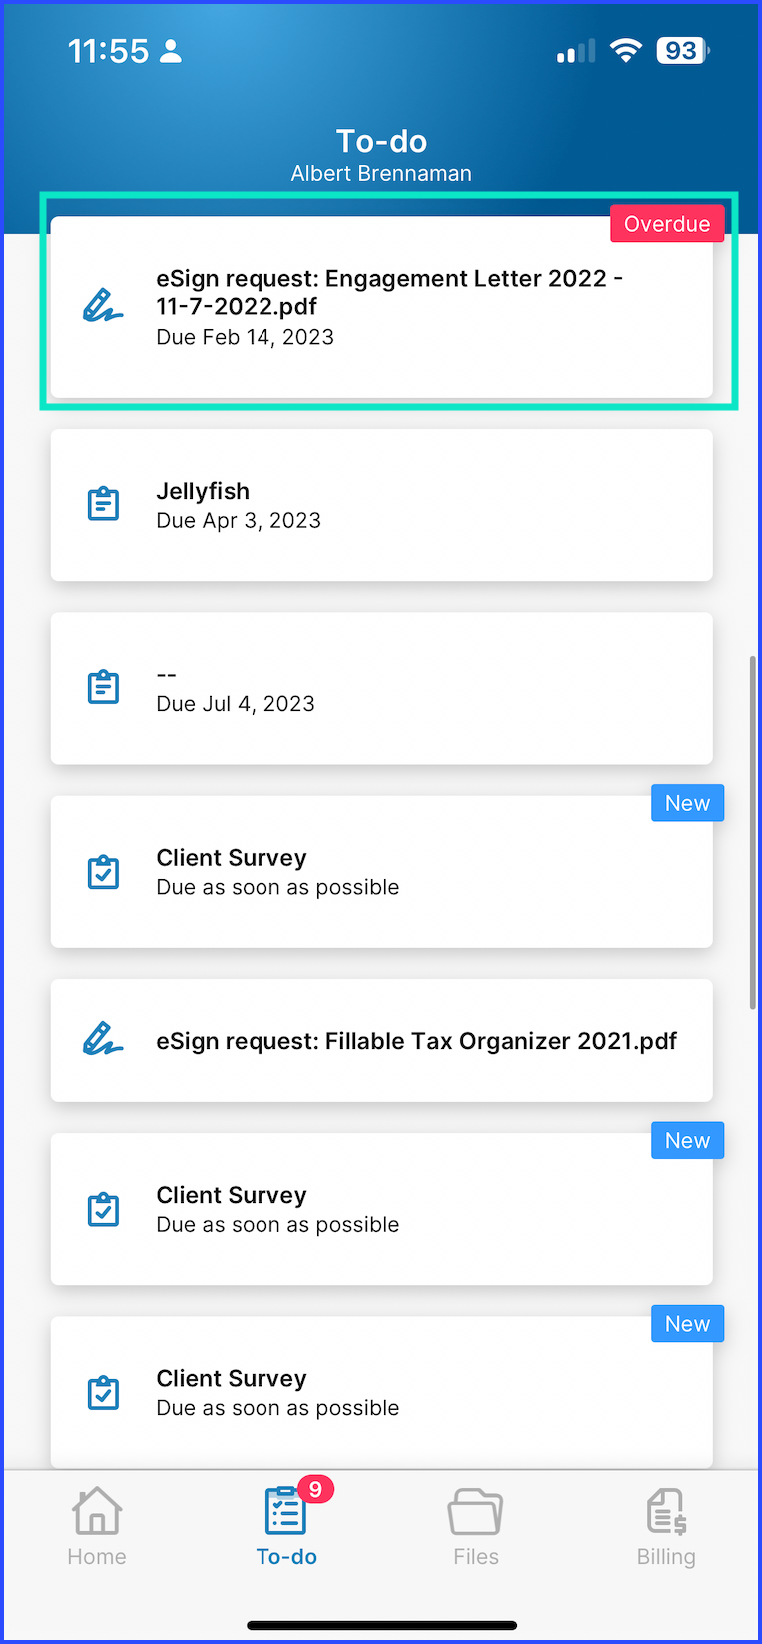The width and height of the screenshot is (762, 1644).
Task: Tap the Files folder icon
Action: coord(475,1511)
